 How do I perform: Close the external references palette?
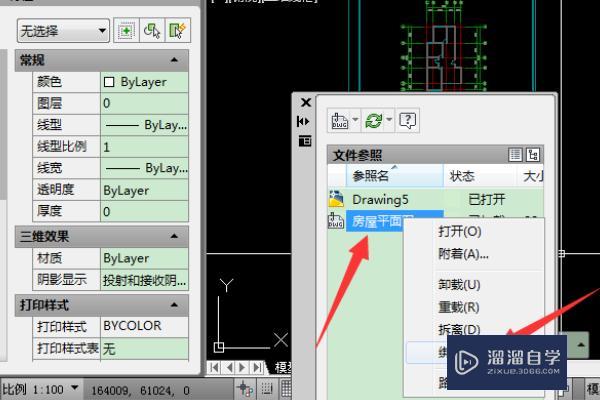coord(306,103)
